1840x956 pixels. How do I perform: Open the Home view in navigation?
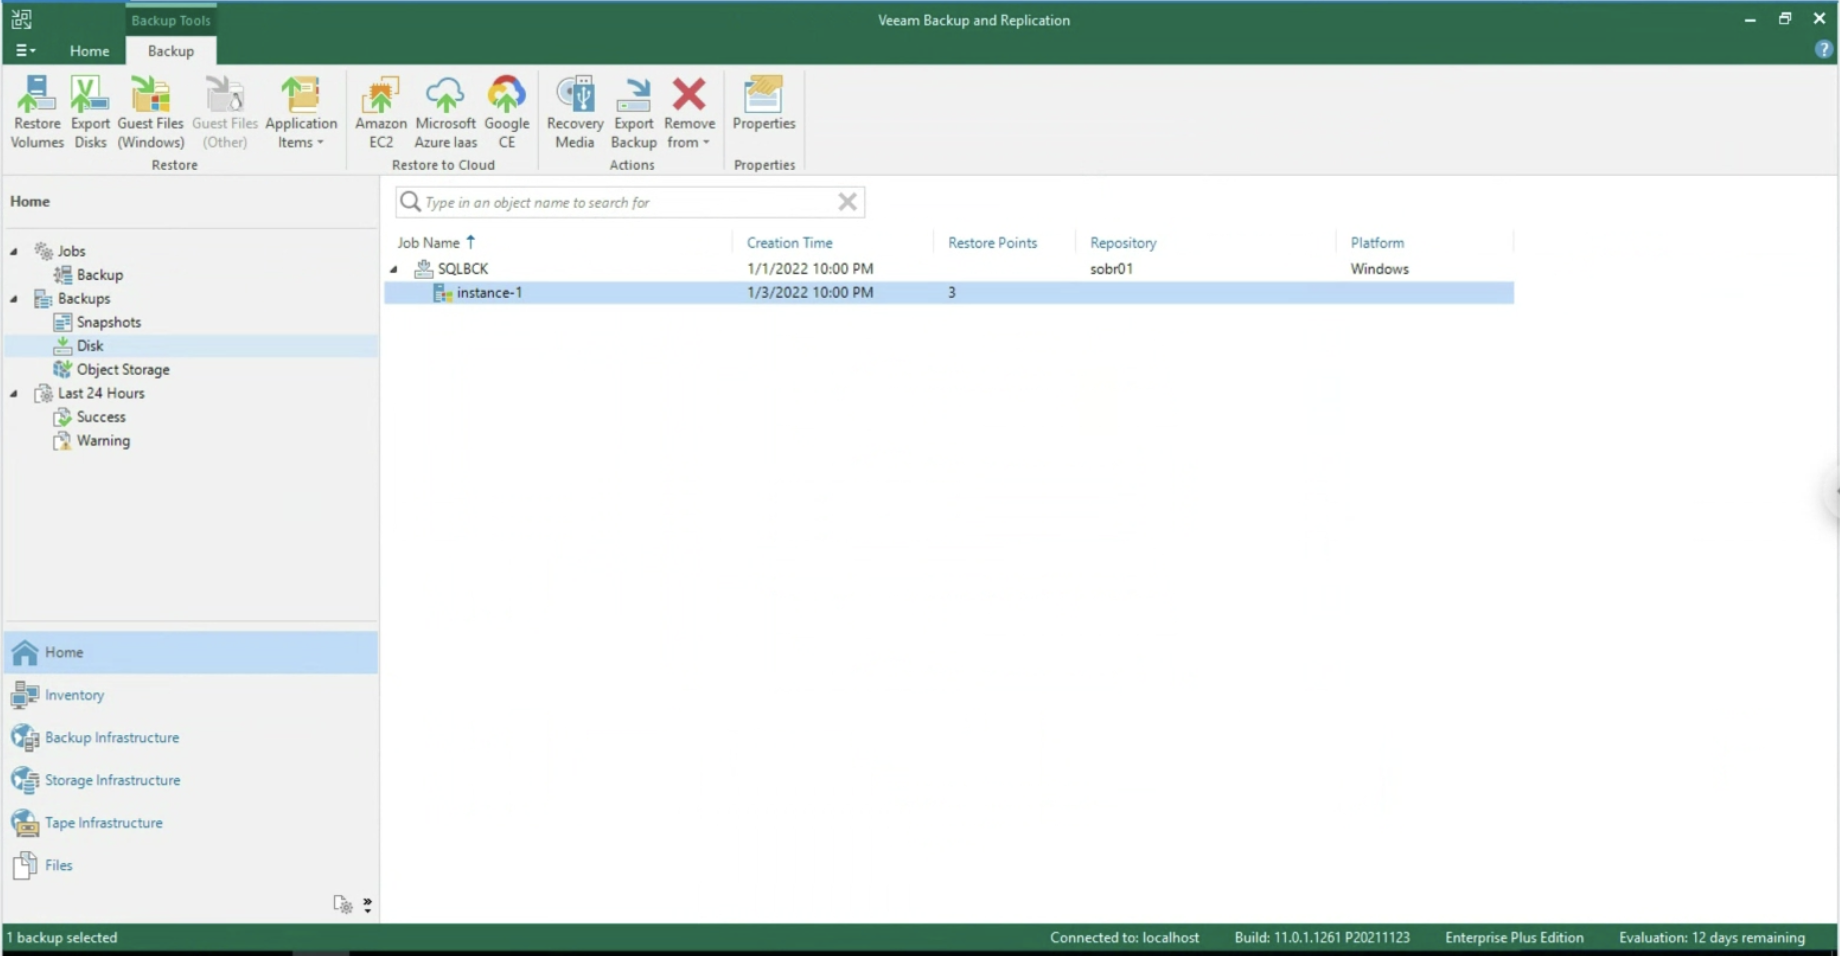[191, 652]
